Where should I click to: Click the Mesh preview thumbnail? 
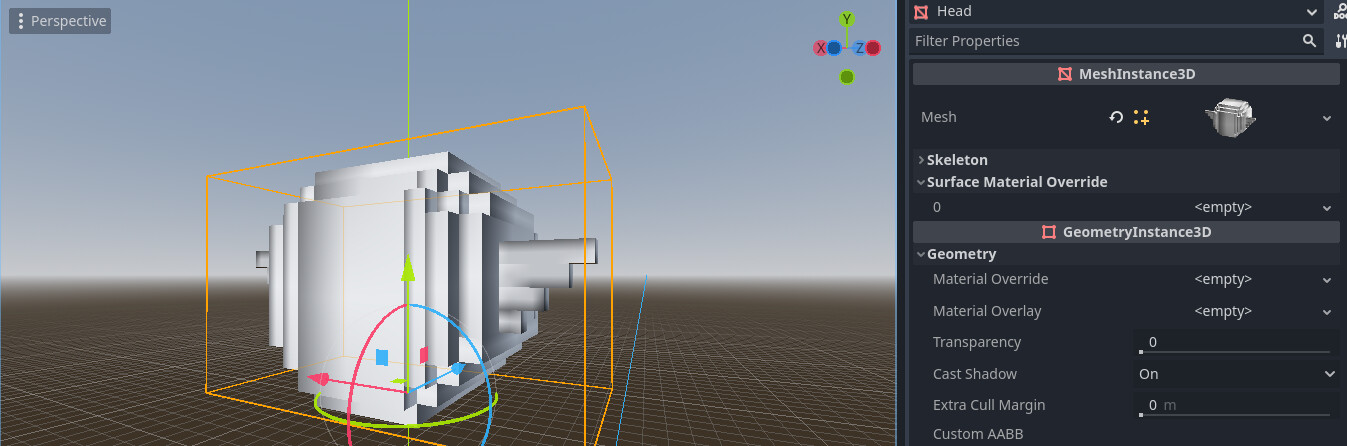[1231, 117]
